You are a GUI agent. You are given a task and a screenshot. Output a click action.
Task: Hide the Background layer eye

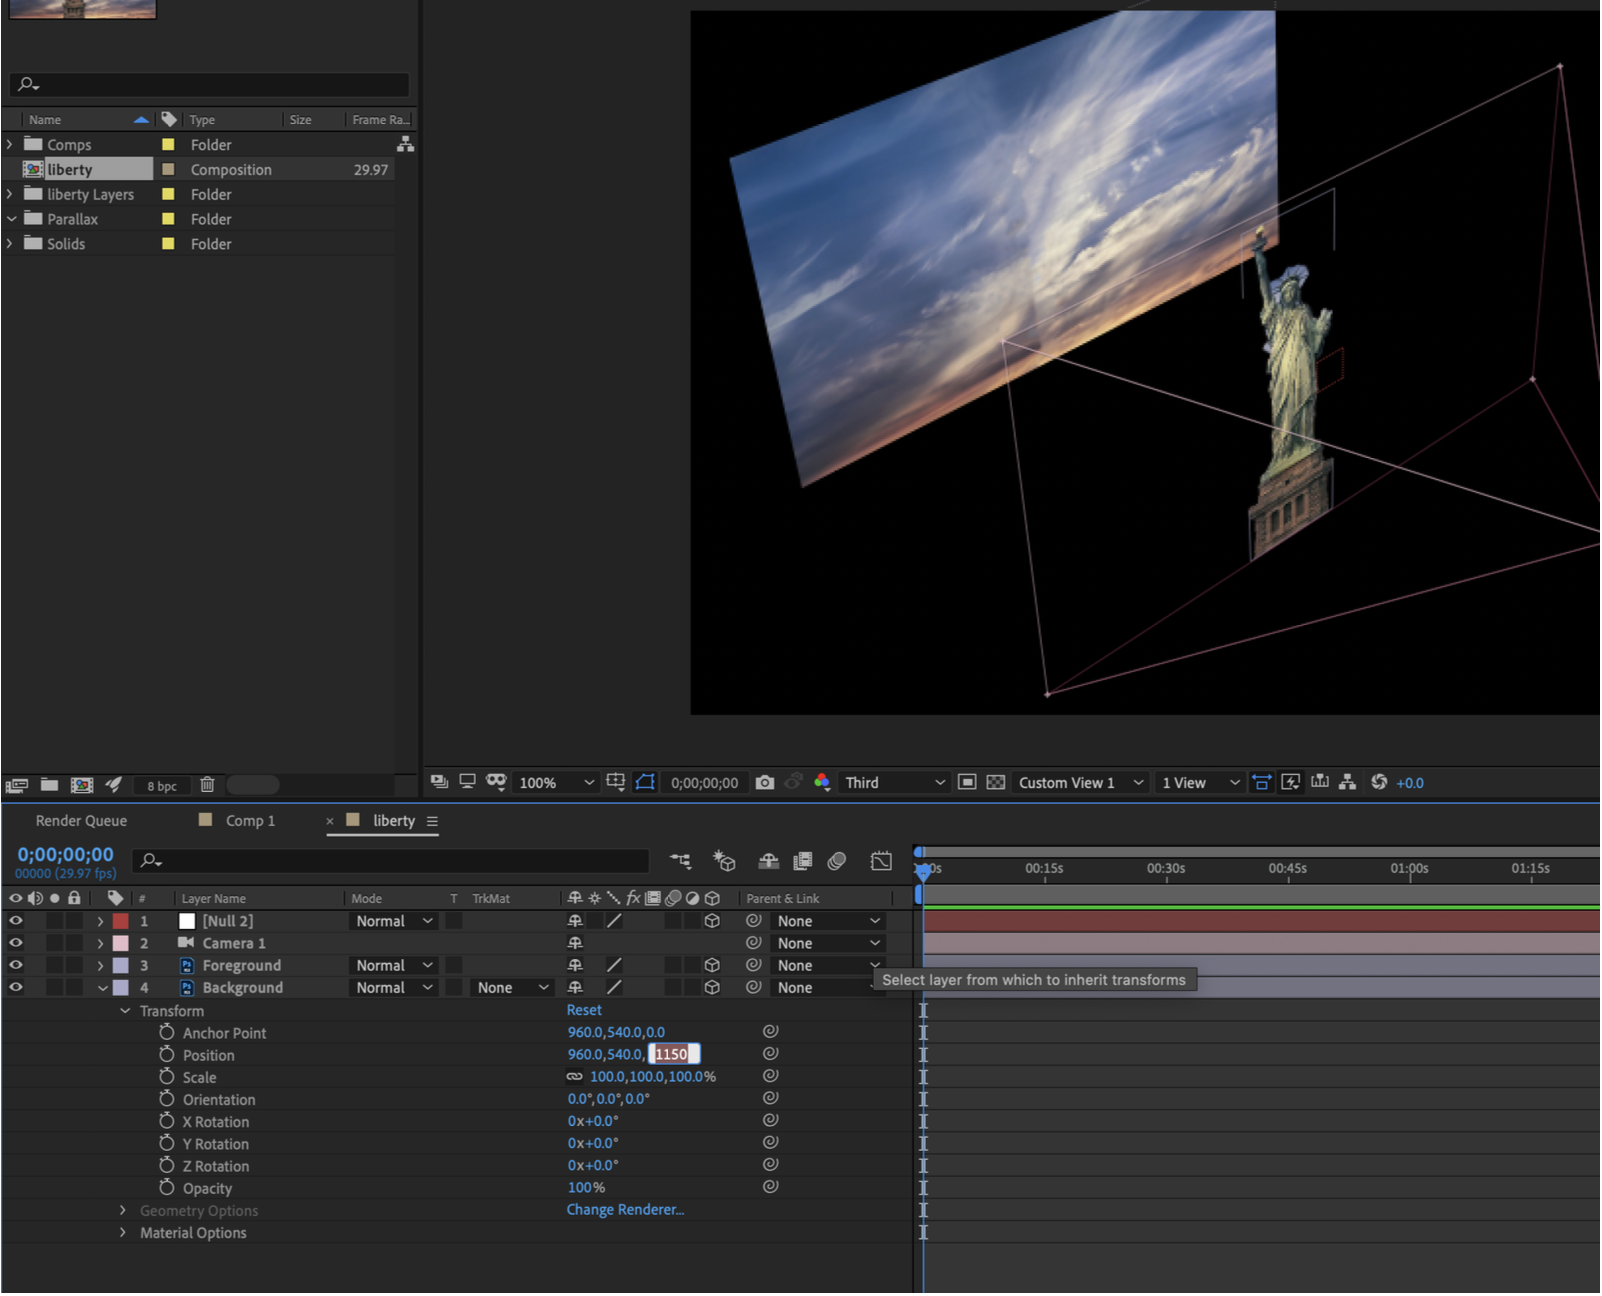pos(16,987)
